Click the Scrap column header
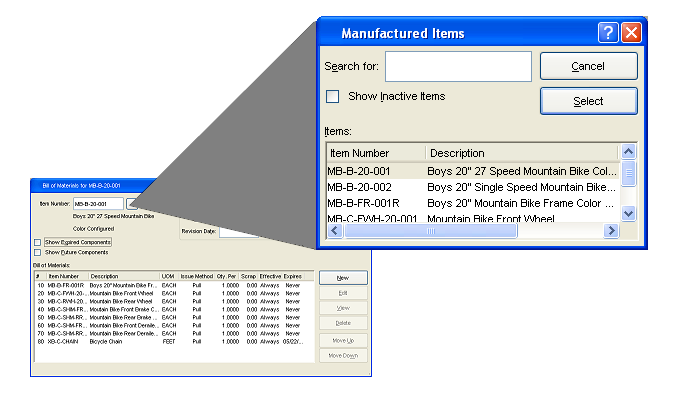 pyautogui.click(x=248, y=276)
